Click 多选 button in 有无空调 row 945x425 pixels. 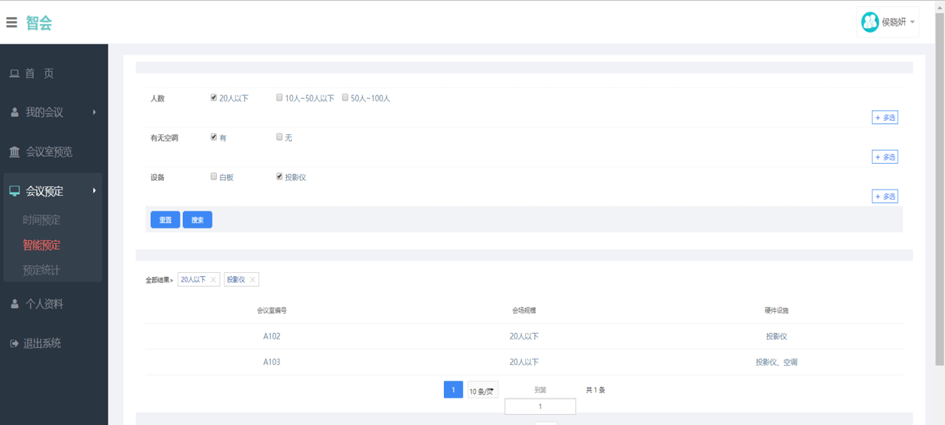click(x=885, y=157)
